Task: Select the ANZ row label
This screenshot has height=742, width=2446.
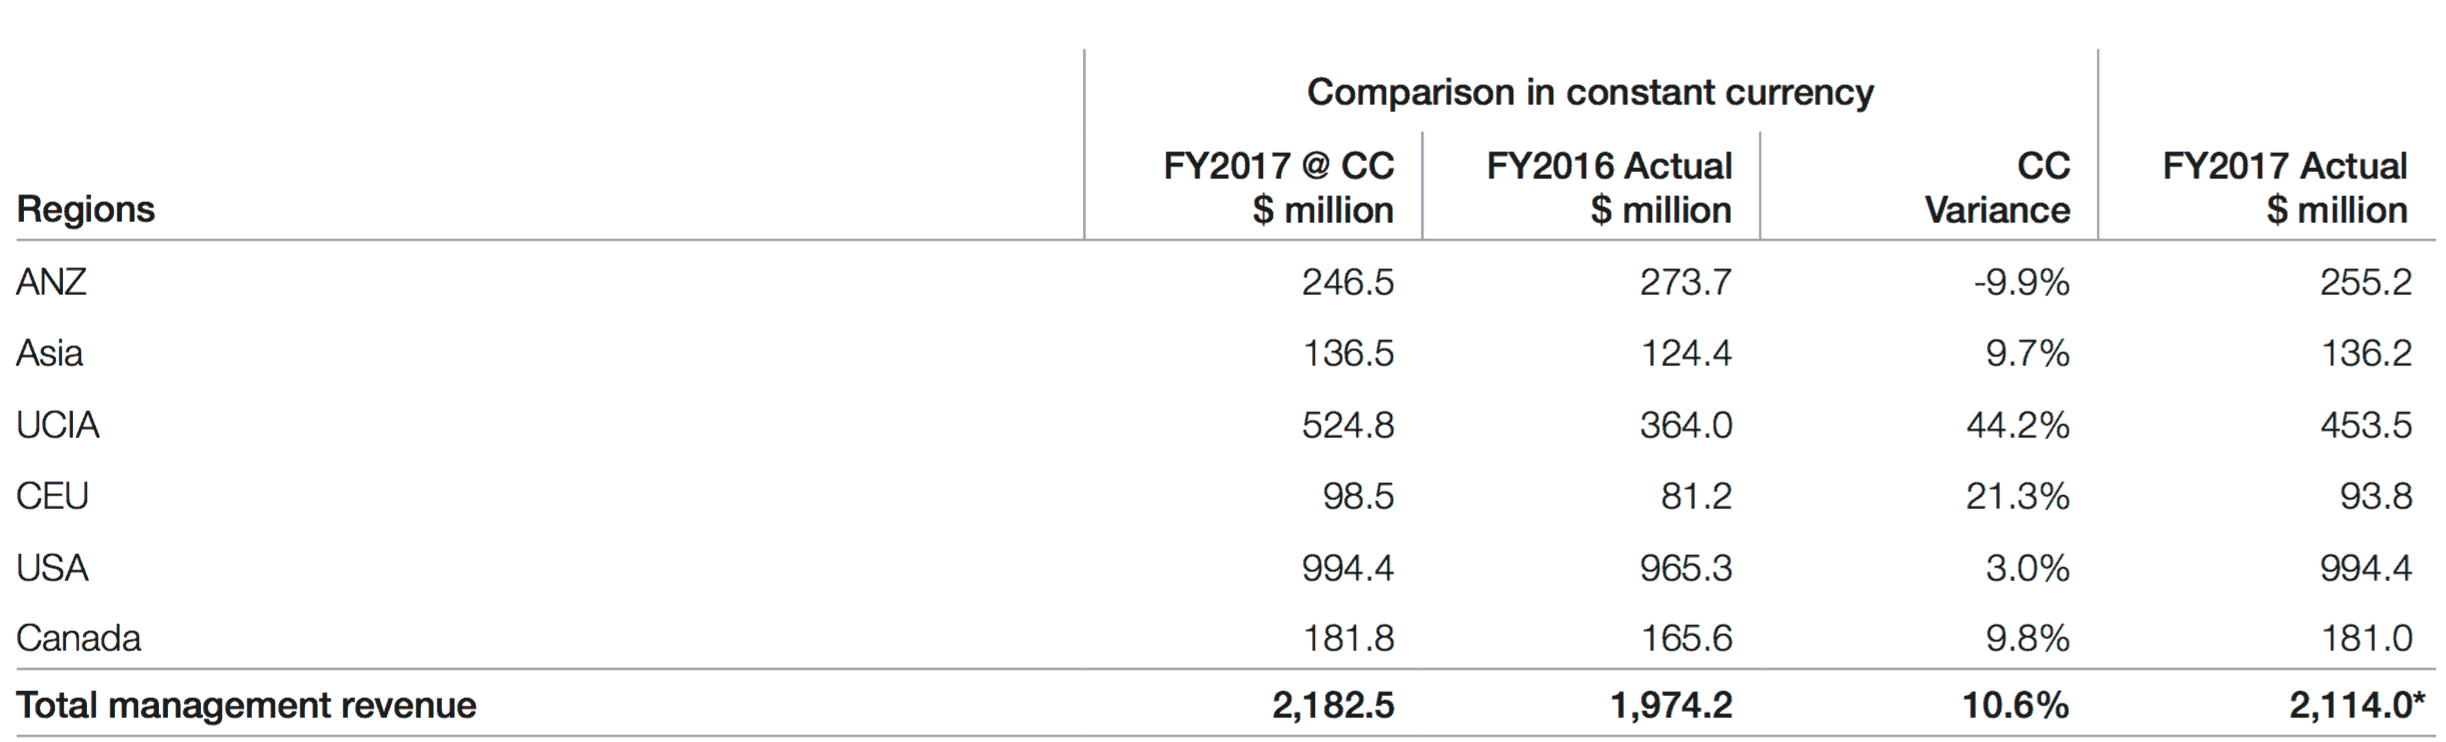Action: tap(51, 282)
